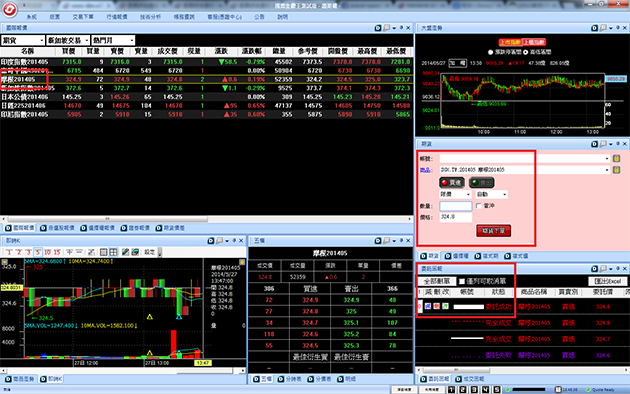Click the blue reduce-quantity icon in order row
The width and height of the screenshot is (630, 394).
coord(428,306)
